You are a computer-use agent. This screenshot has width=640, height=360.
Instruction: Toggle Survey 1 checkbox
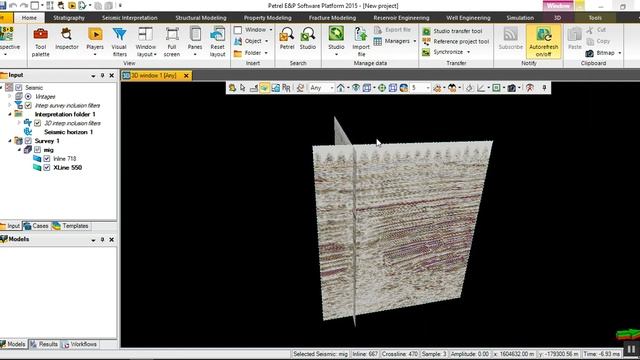point(28,141)
